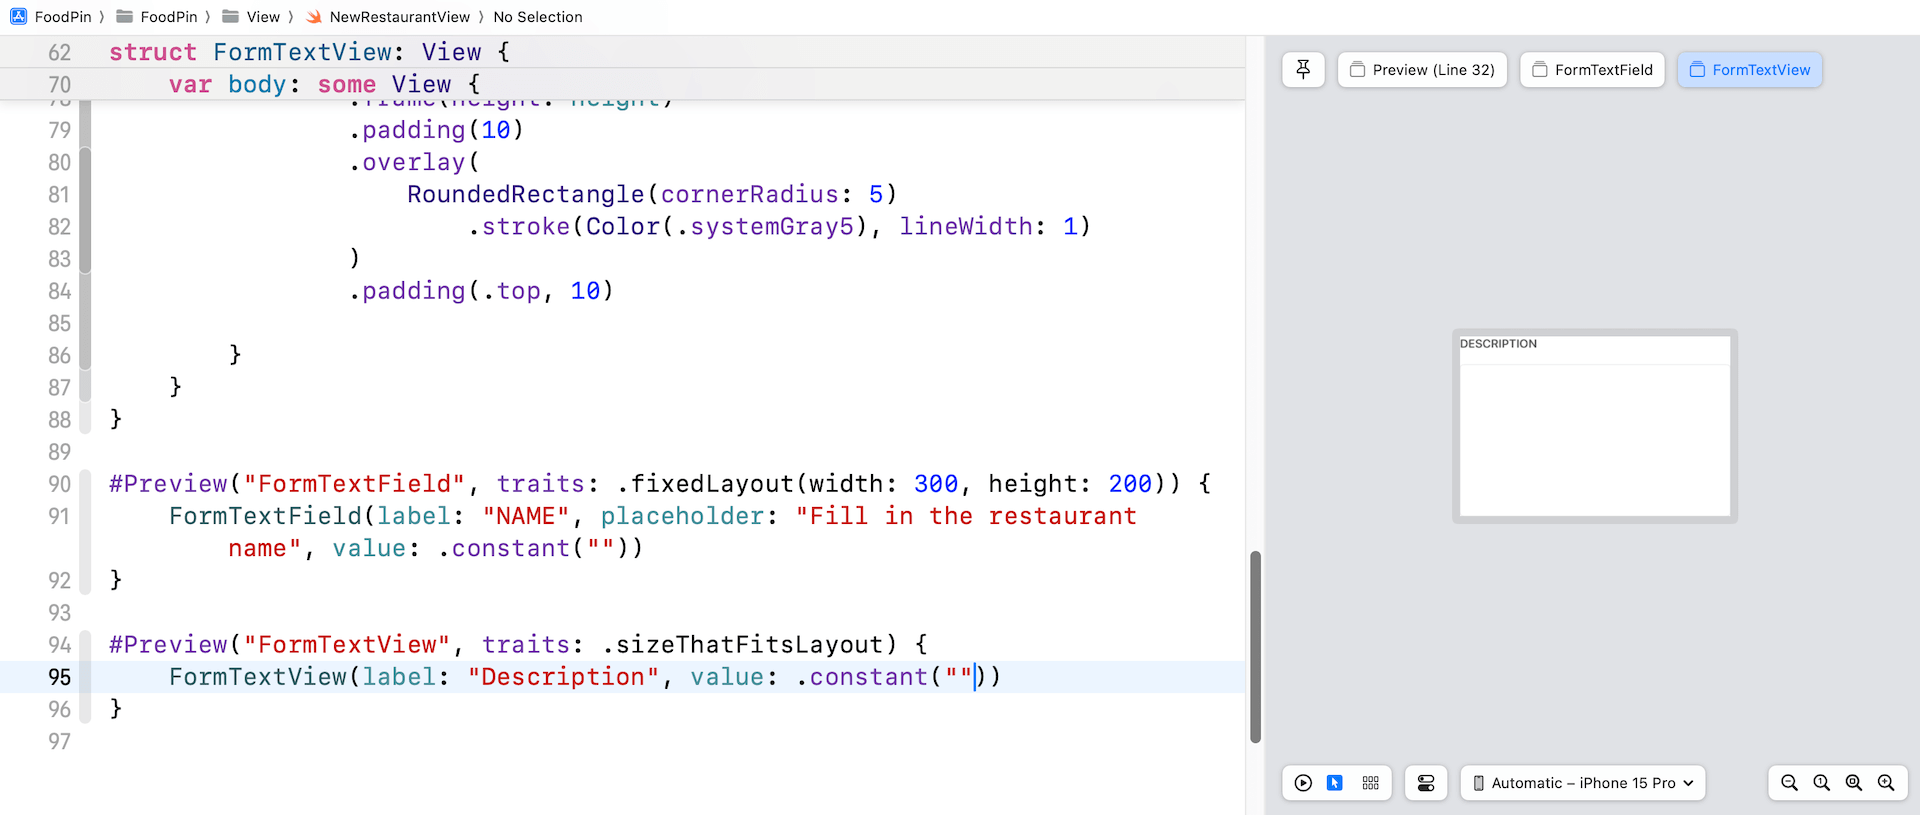Click No Selection in jump bar
This screenshot has height=815, width=1920.
pyautogui.click(x=537, y=17)
